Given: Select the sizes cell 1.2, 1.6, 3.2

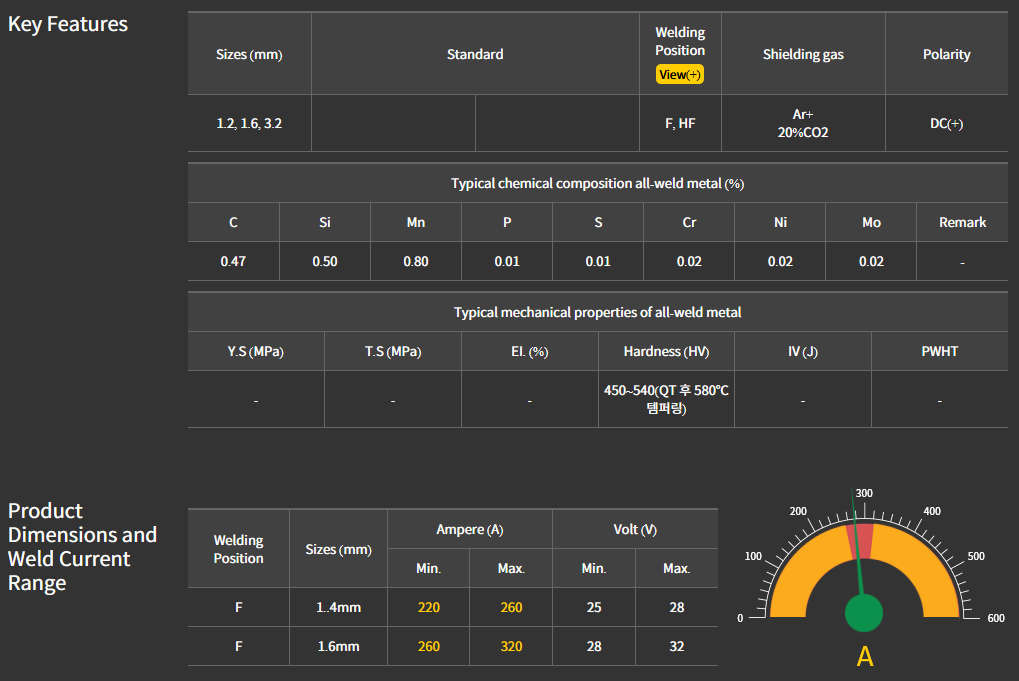Looking at the screenshot, I should pos(249,124).
